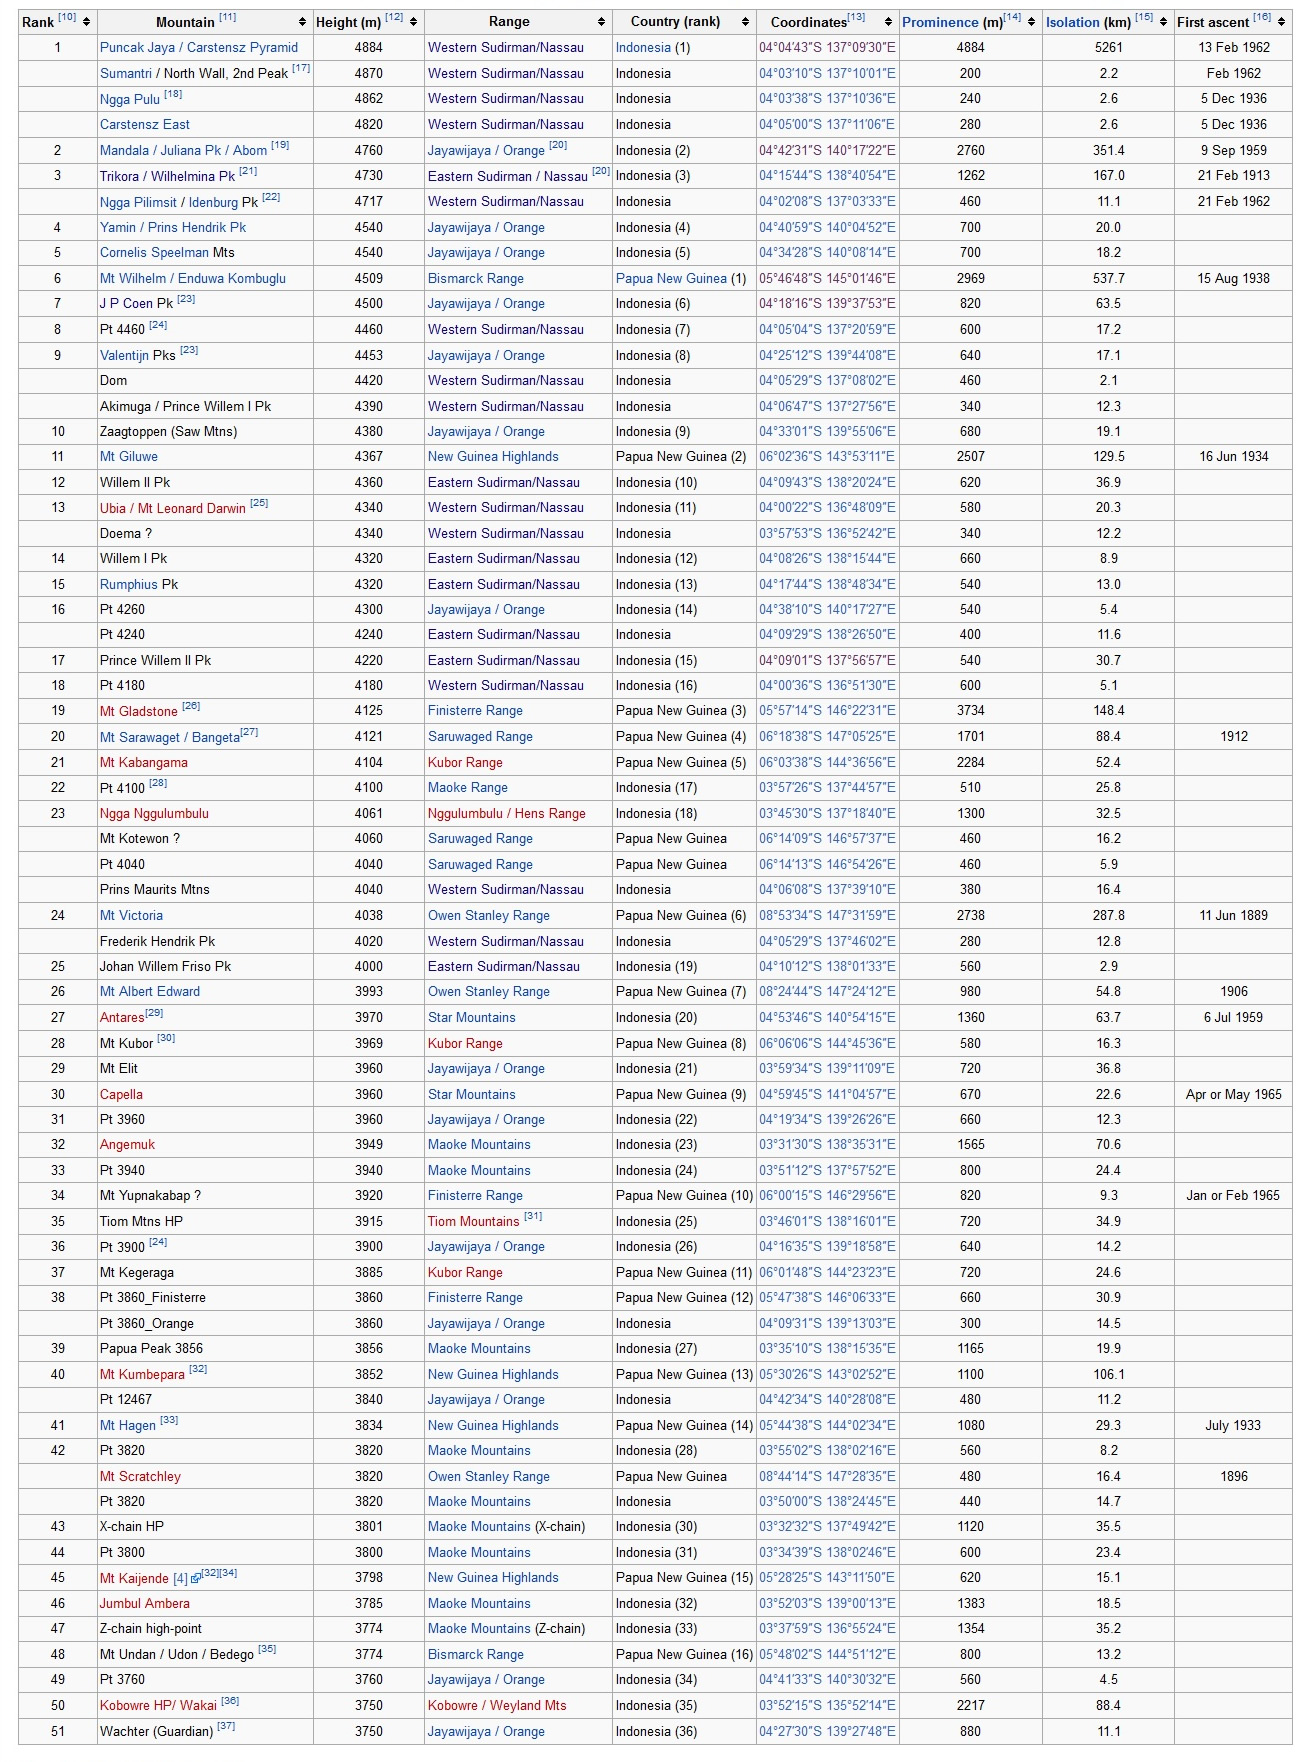
Task: Open footnote [22] beside Idenburg Pk
Action: click(271, 197)
